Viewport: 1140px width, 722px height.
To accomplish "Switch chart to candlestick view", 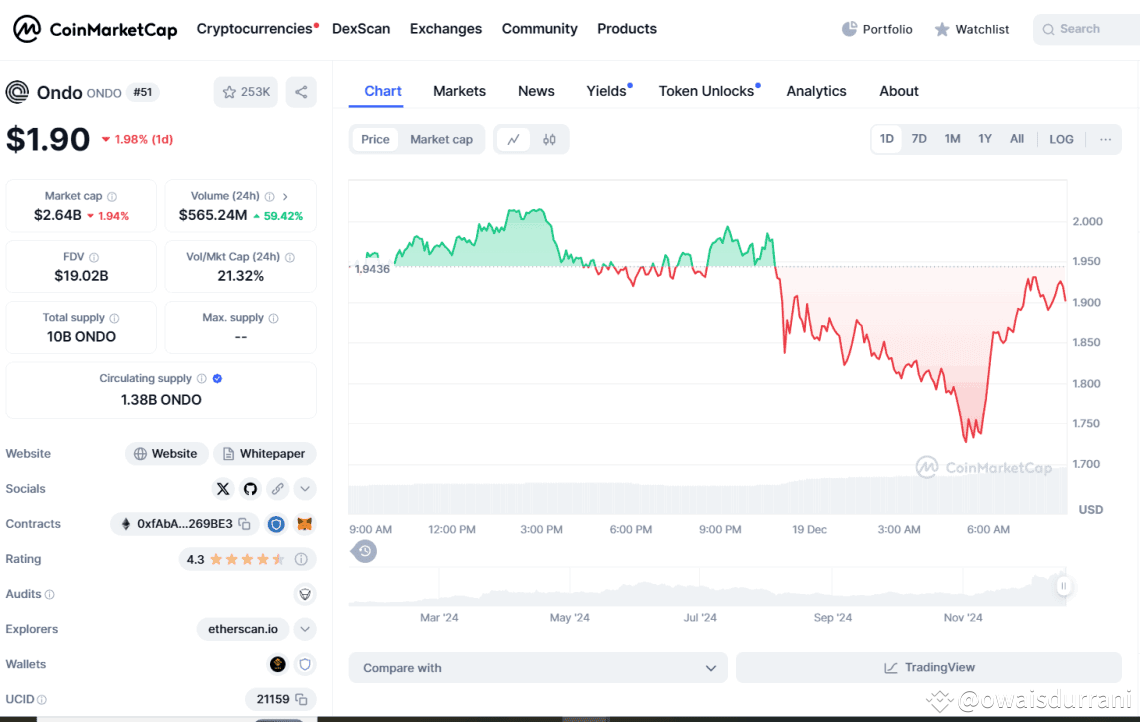I will [549, 140].
